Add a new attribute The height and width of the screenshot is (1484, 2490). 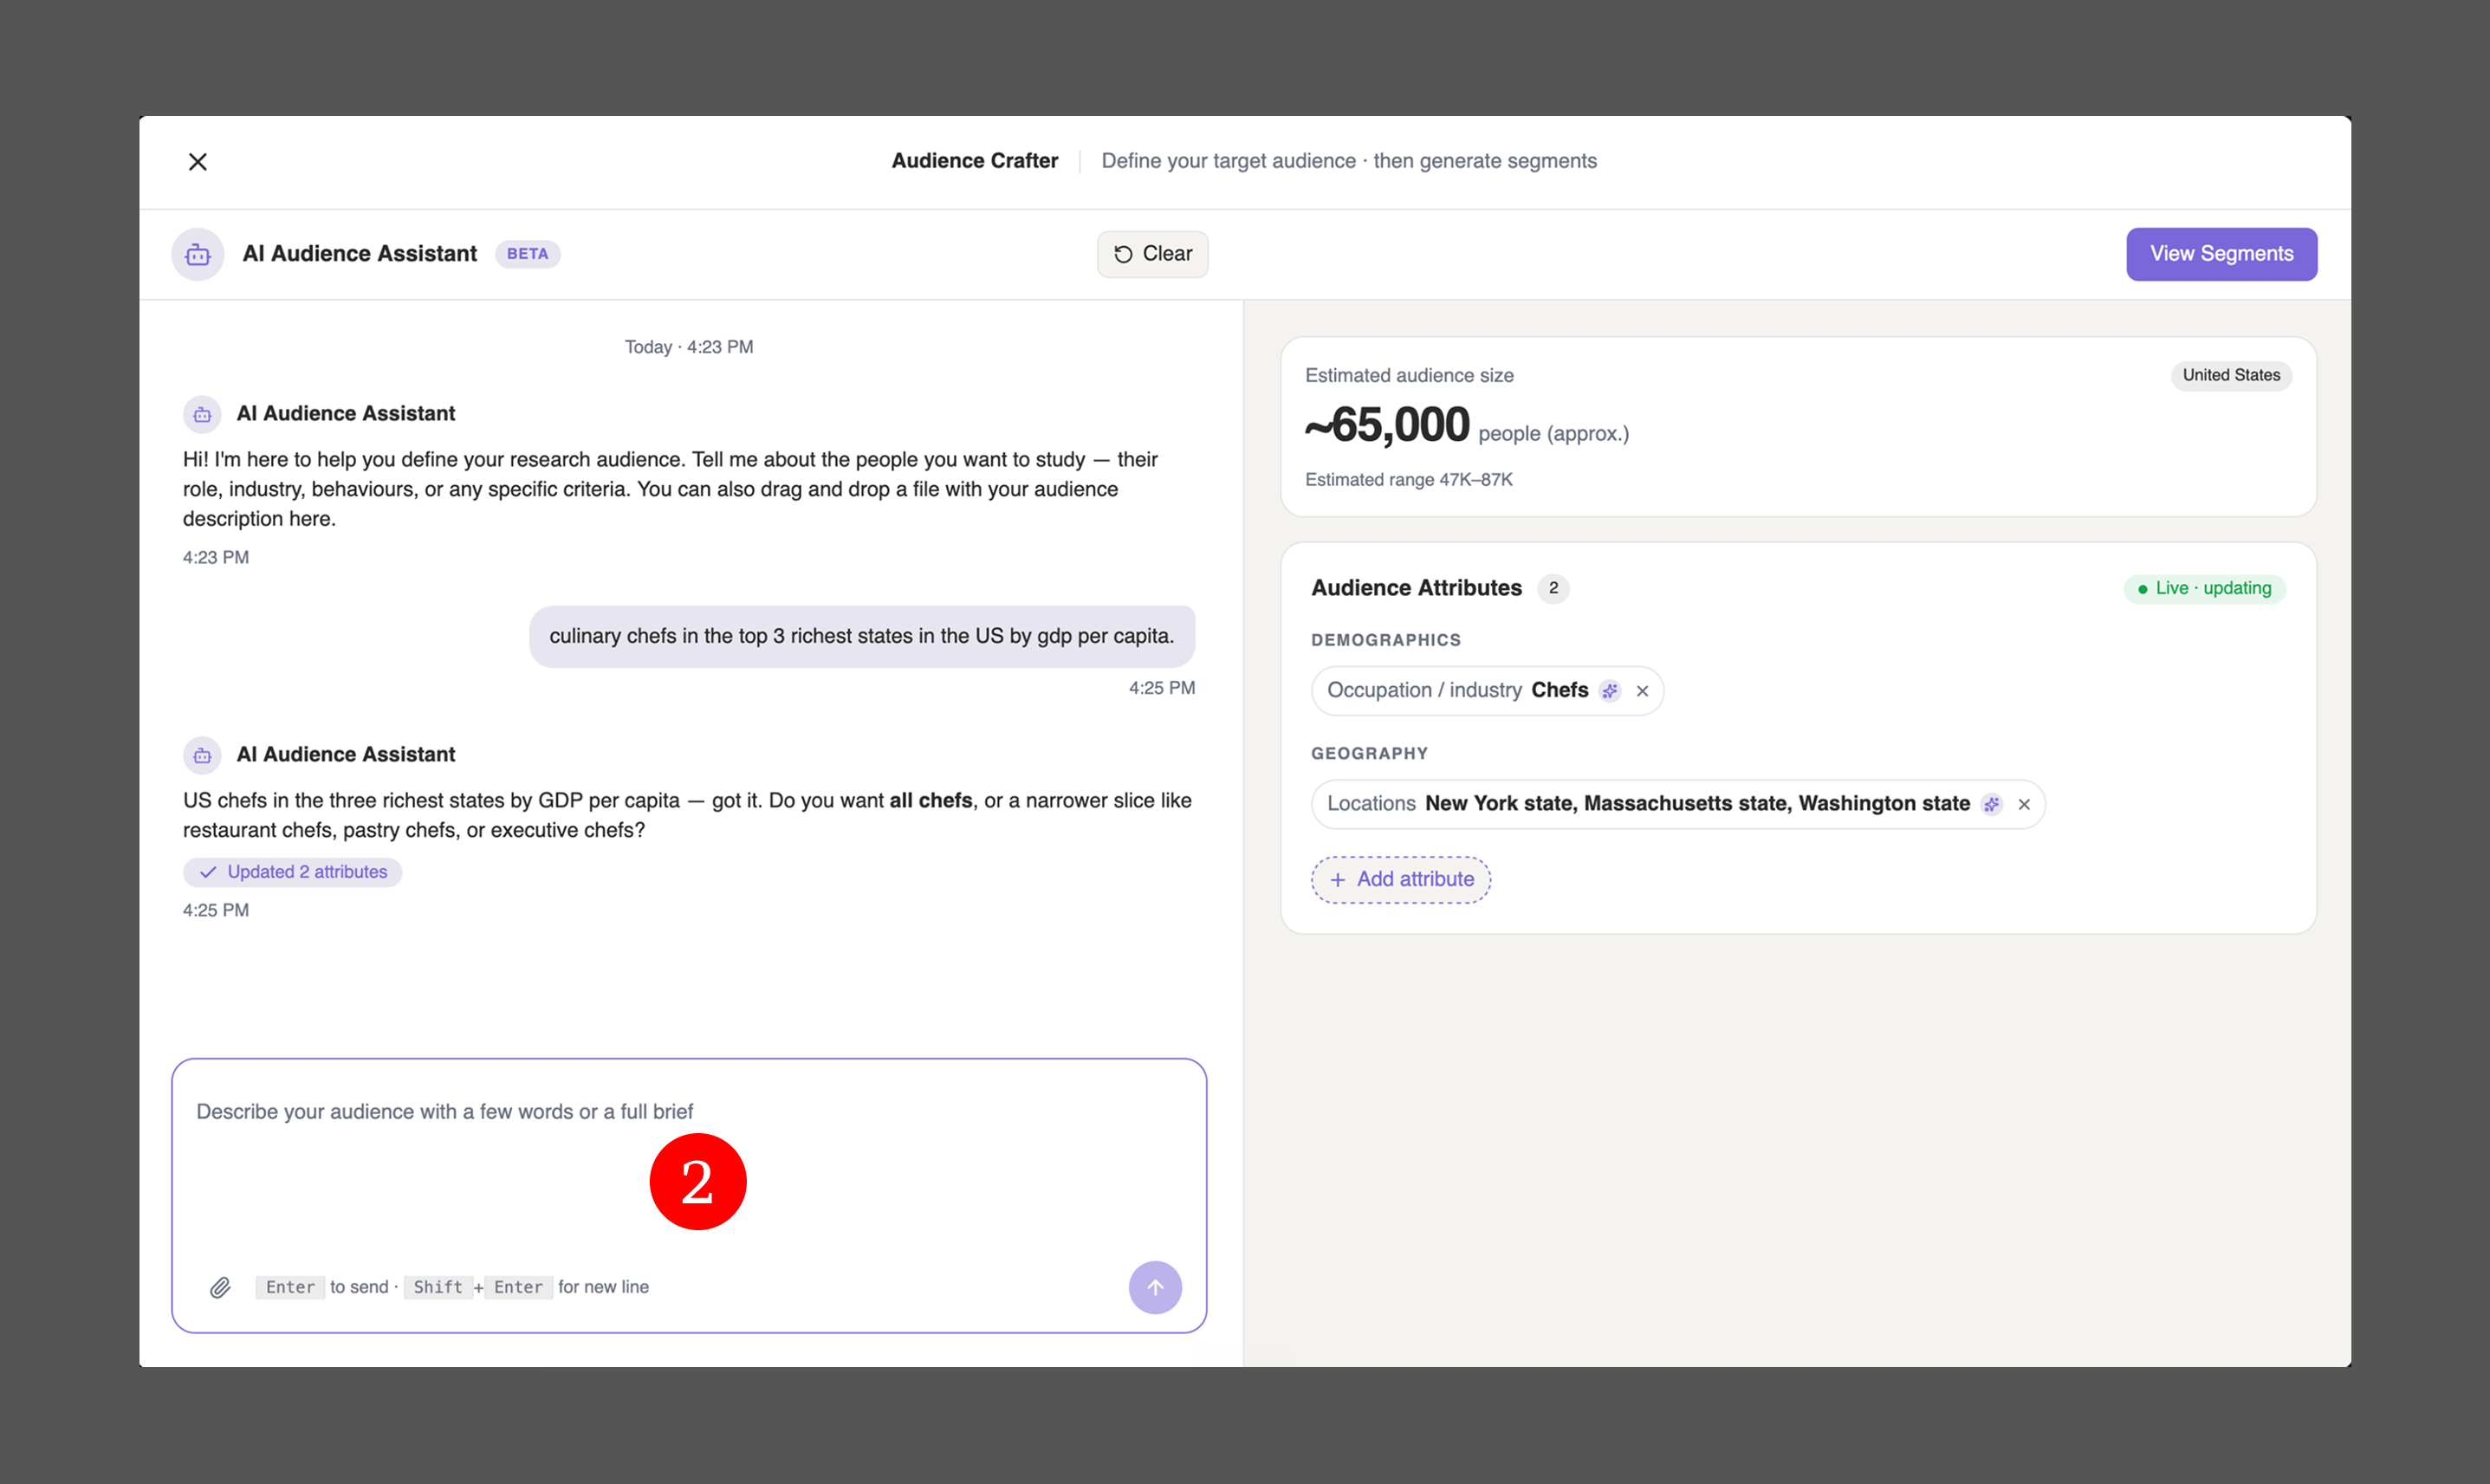pos(1401,880)
